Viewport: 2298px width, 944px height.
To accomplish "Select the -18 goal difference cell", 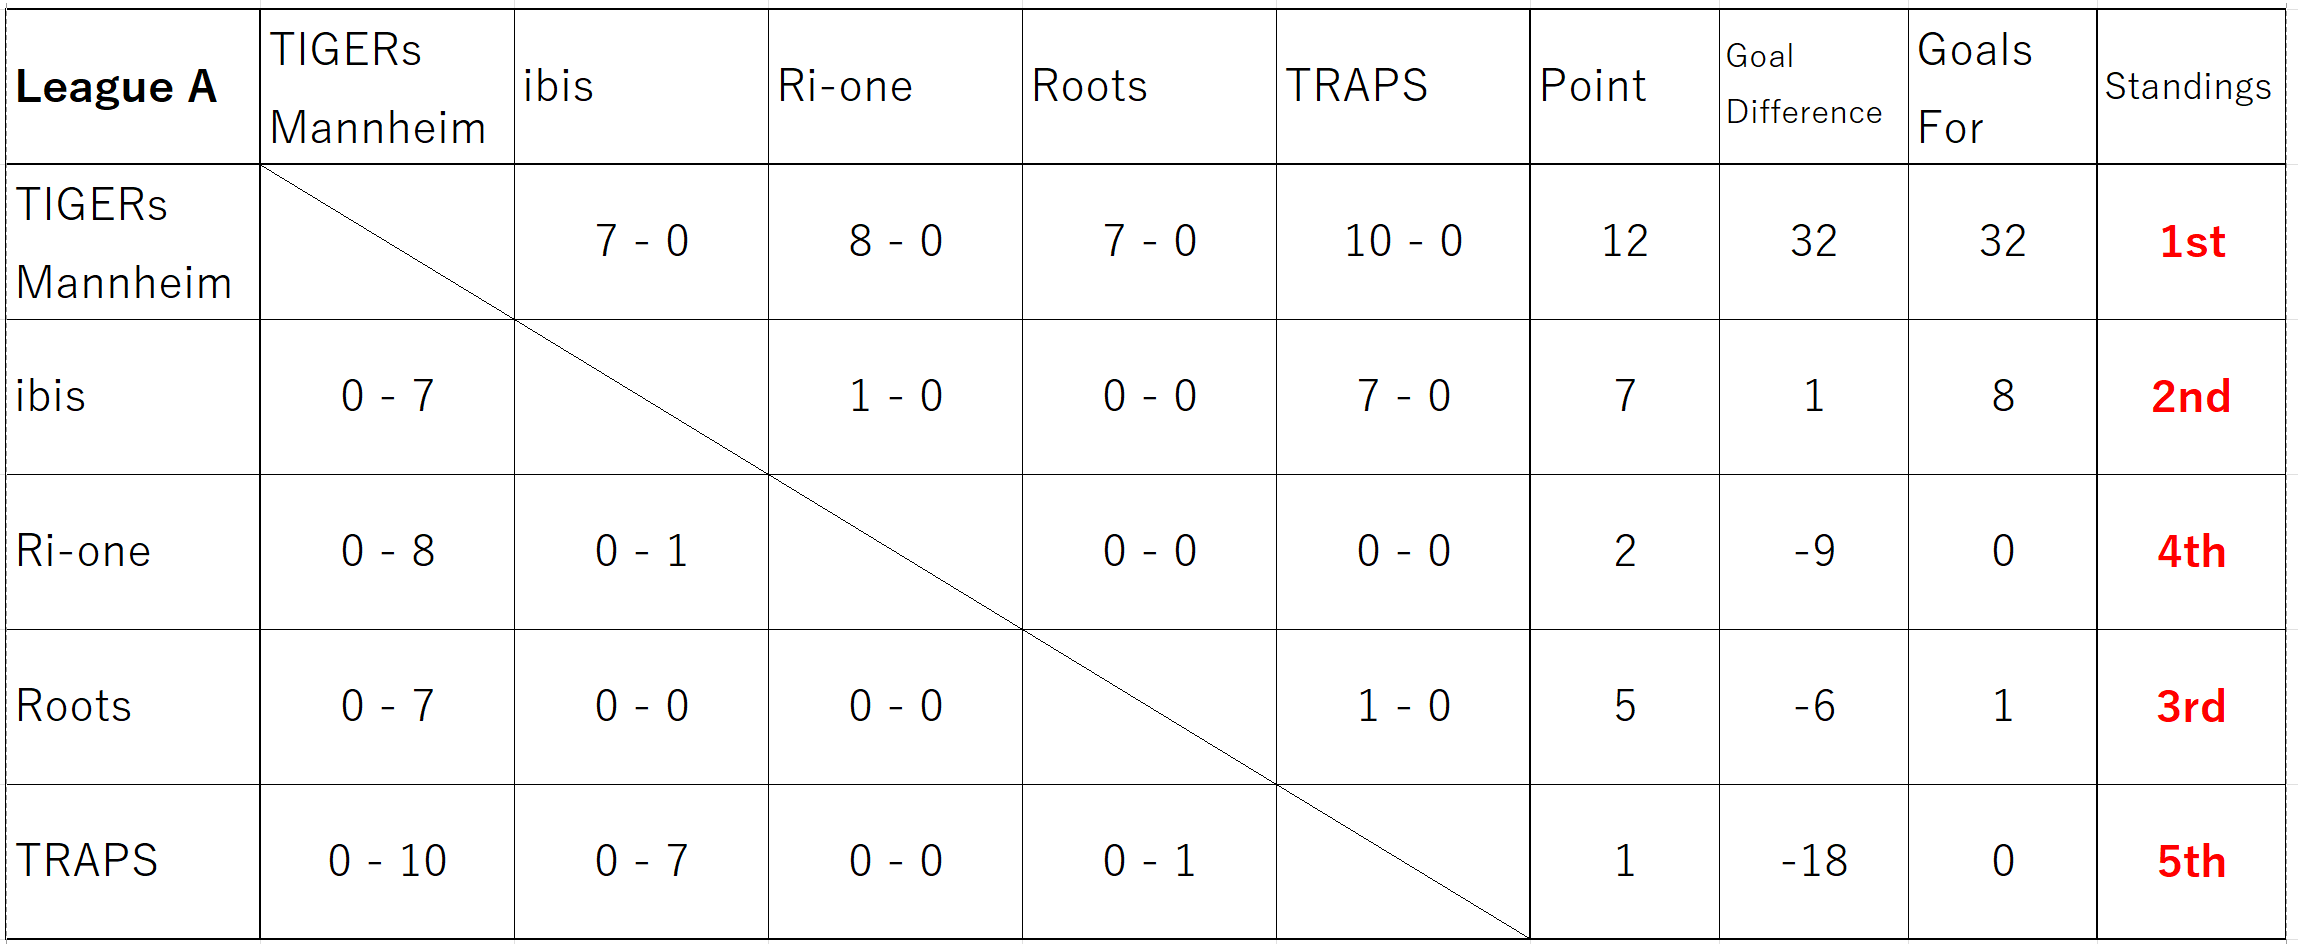I will [x=1813, y=861].
